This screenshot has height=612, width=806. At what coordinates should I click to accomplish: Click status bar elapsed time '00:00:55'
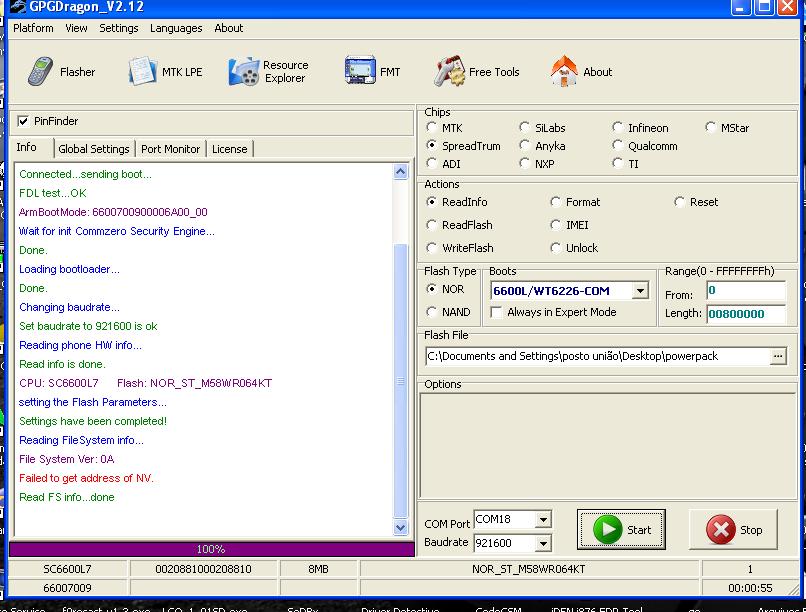coord(750,588)
